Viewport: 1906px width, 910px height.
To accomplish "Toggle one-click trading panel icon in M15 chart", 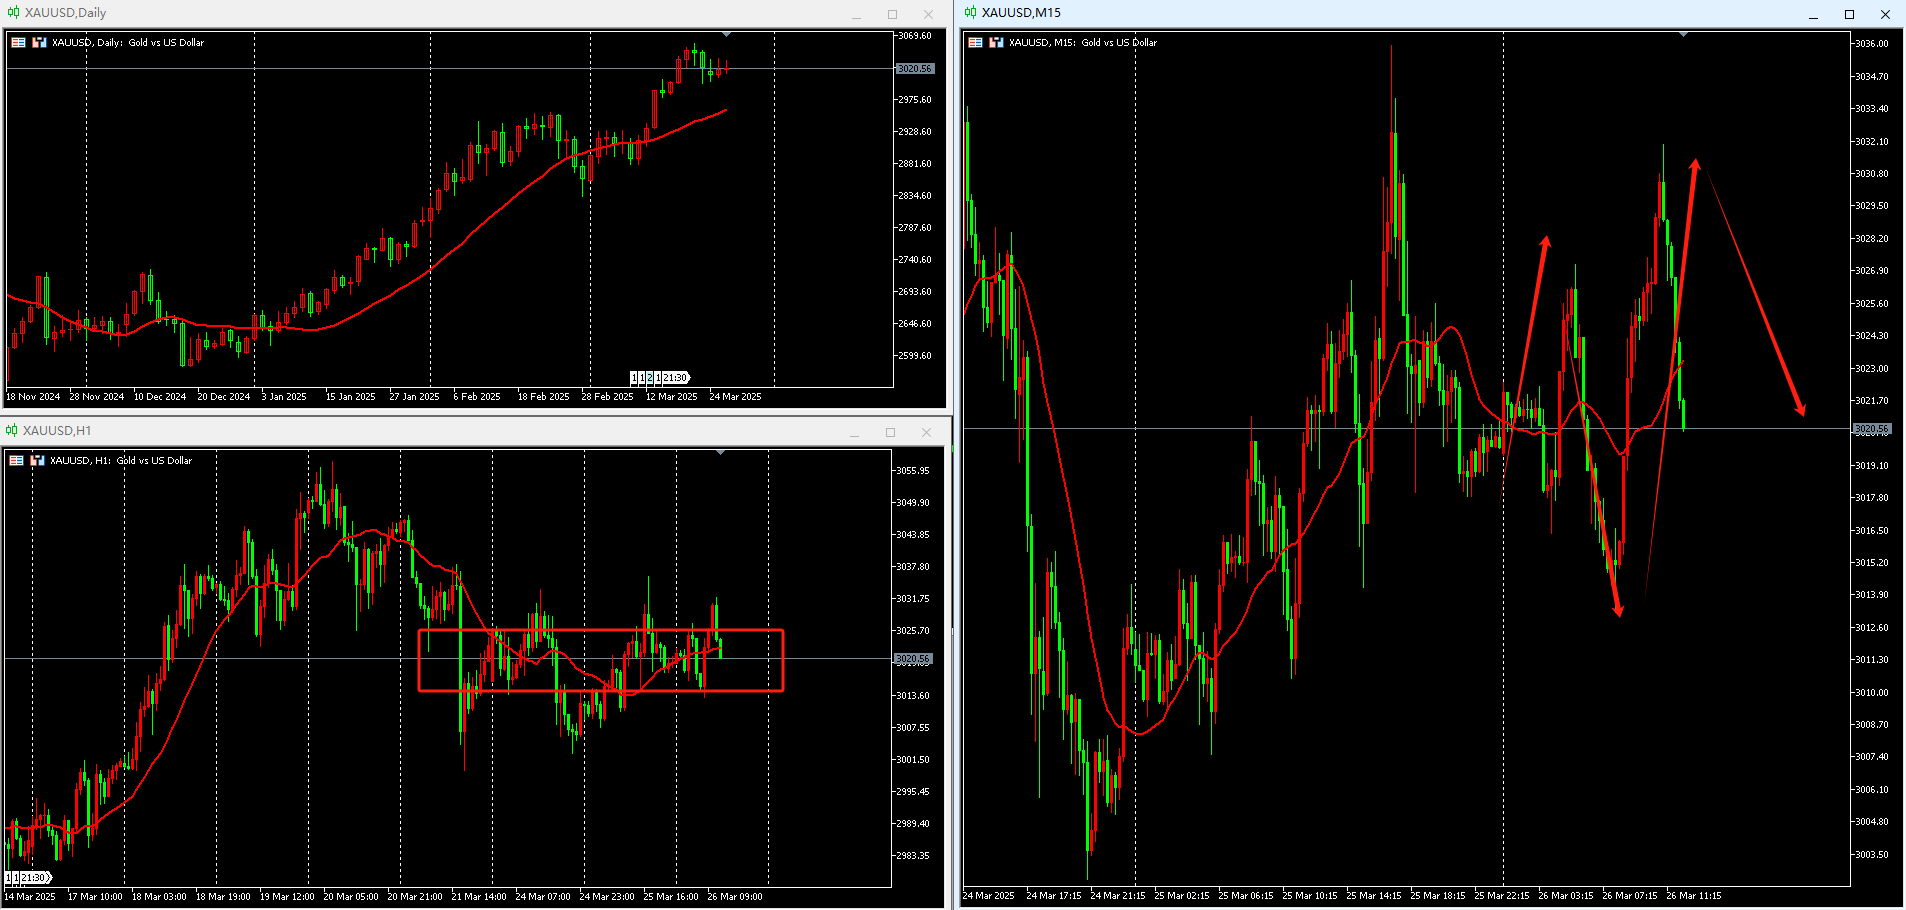I will point(997,42).
